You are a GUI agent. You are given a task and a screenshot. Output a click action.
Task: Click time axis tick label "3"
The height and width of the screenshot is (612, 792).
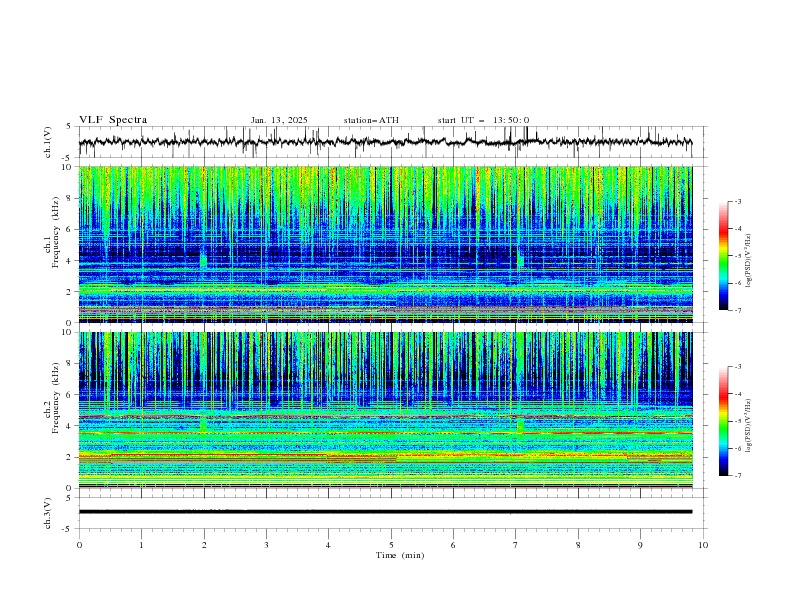266,545
